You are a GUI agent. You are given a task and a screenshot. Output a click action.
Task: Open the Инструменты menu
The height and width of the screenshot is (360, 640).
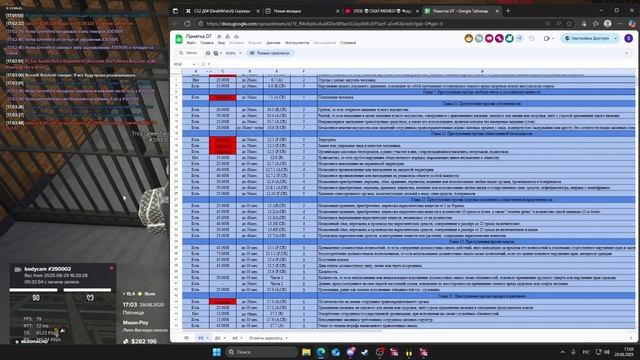[x=297, y=42]
